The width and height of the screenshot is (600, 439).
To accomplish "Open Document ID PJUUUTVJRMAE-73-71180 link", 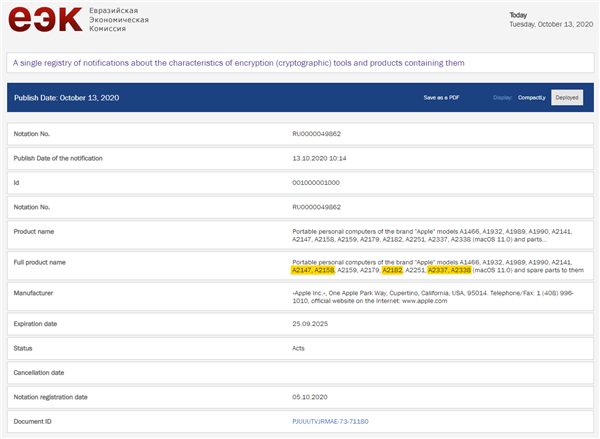I will coord(330,422).
